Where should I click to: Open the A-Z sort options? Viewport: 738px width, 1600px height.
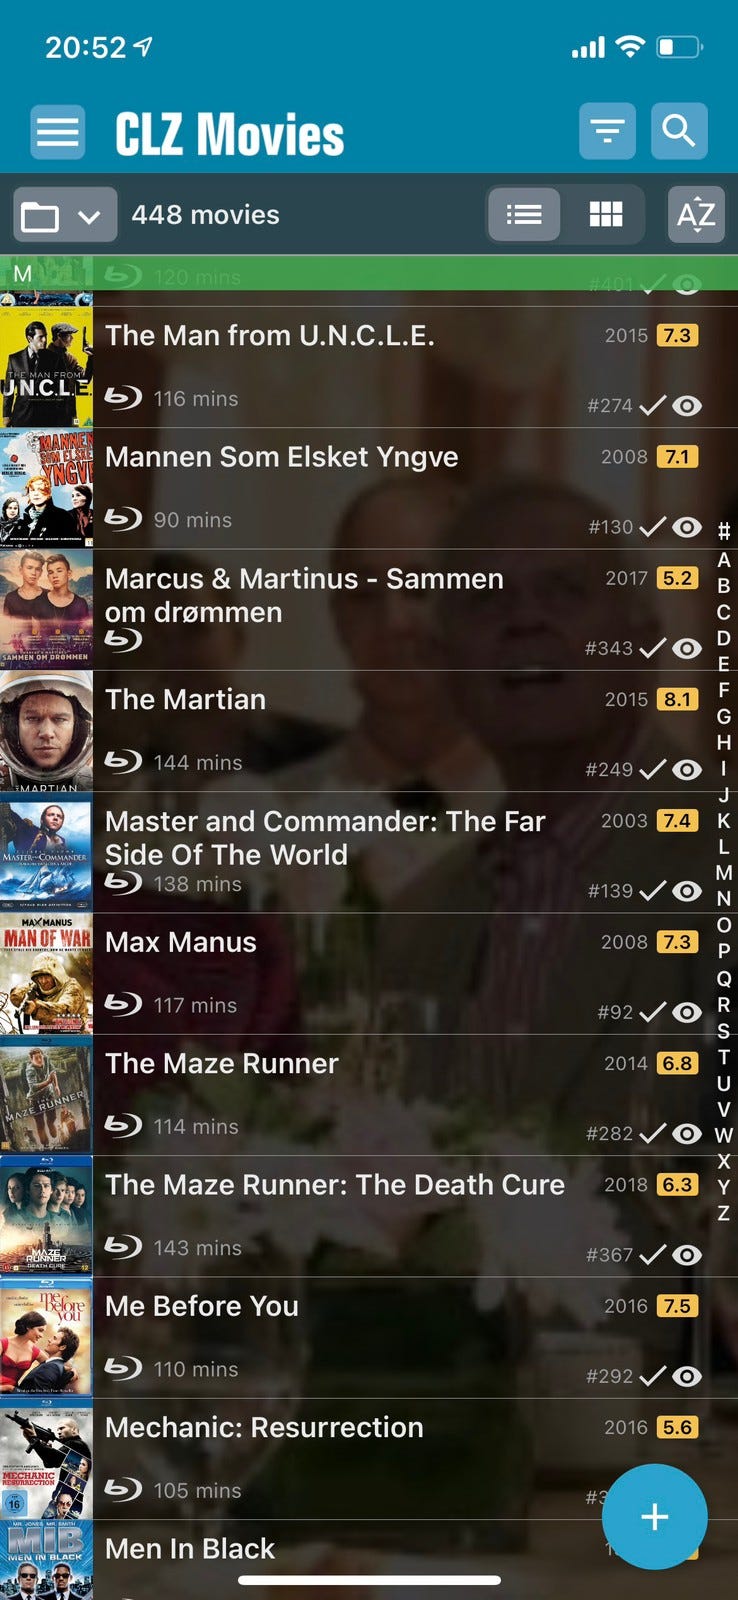tap(696, 215)
